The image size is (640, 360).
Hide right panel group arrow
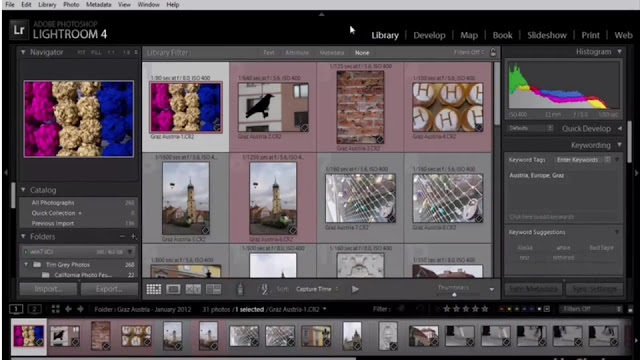coord(636,173)
